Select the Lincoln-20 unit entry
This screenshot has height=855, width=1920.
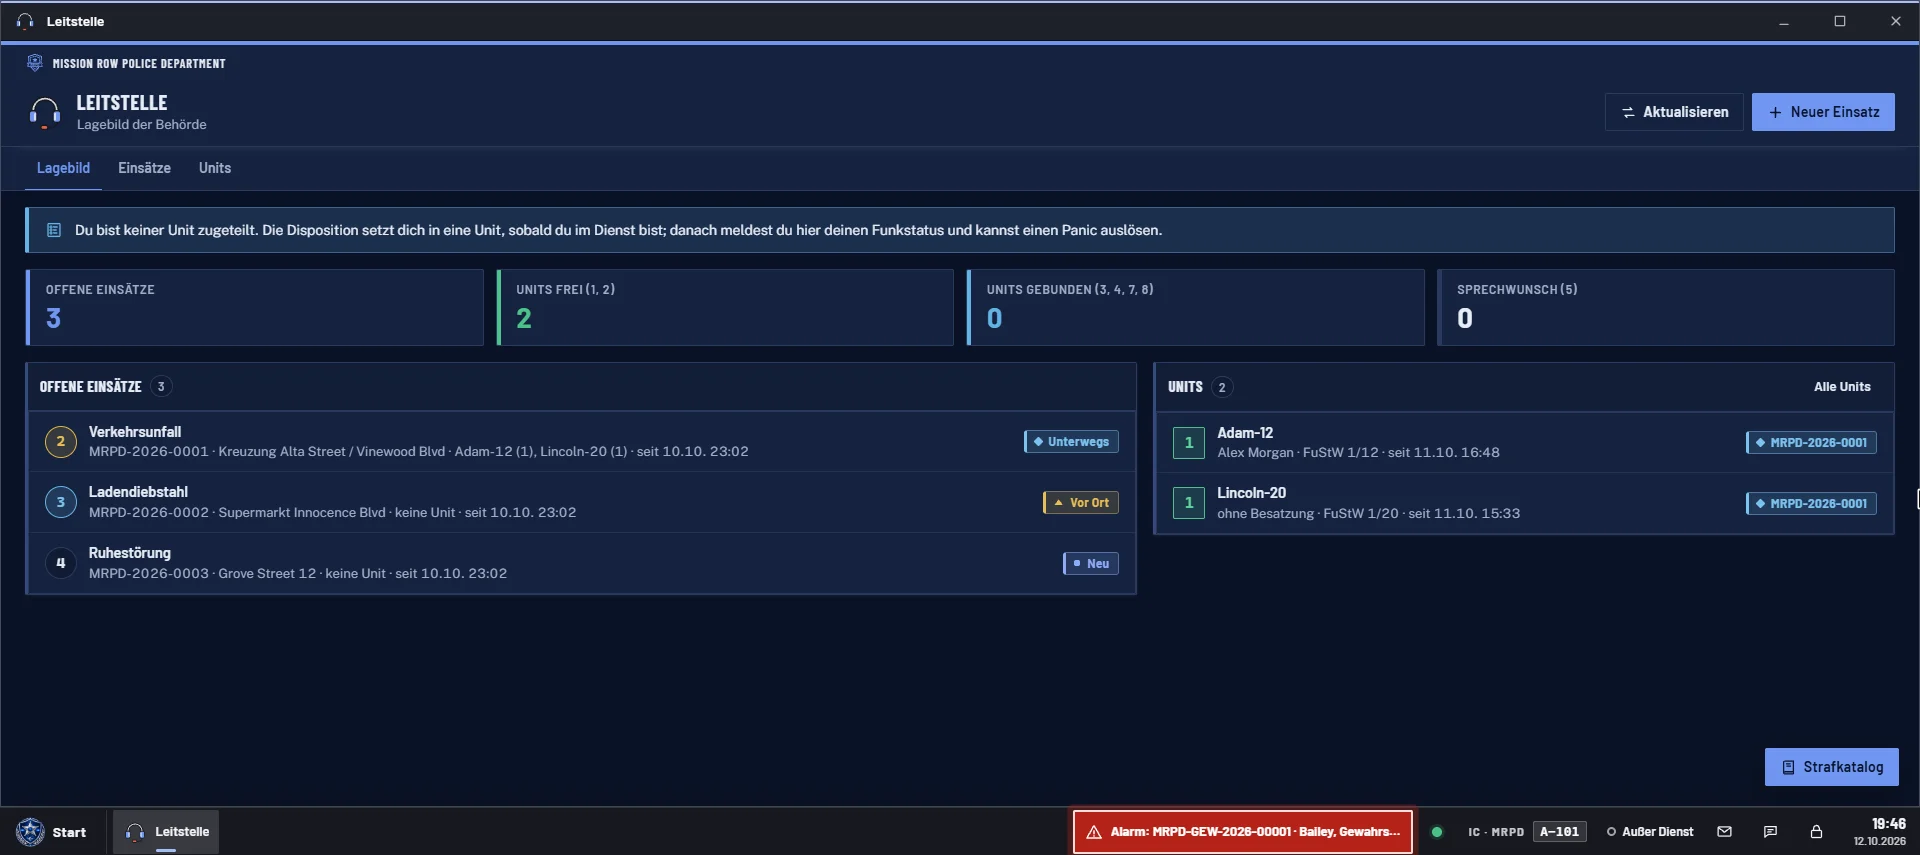1524,503
